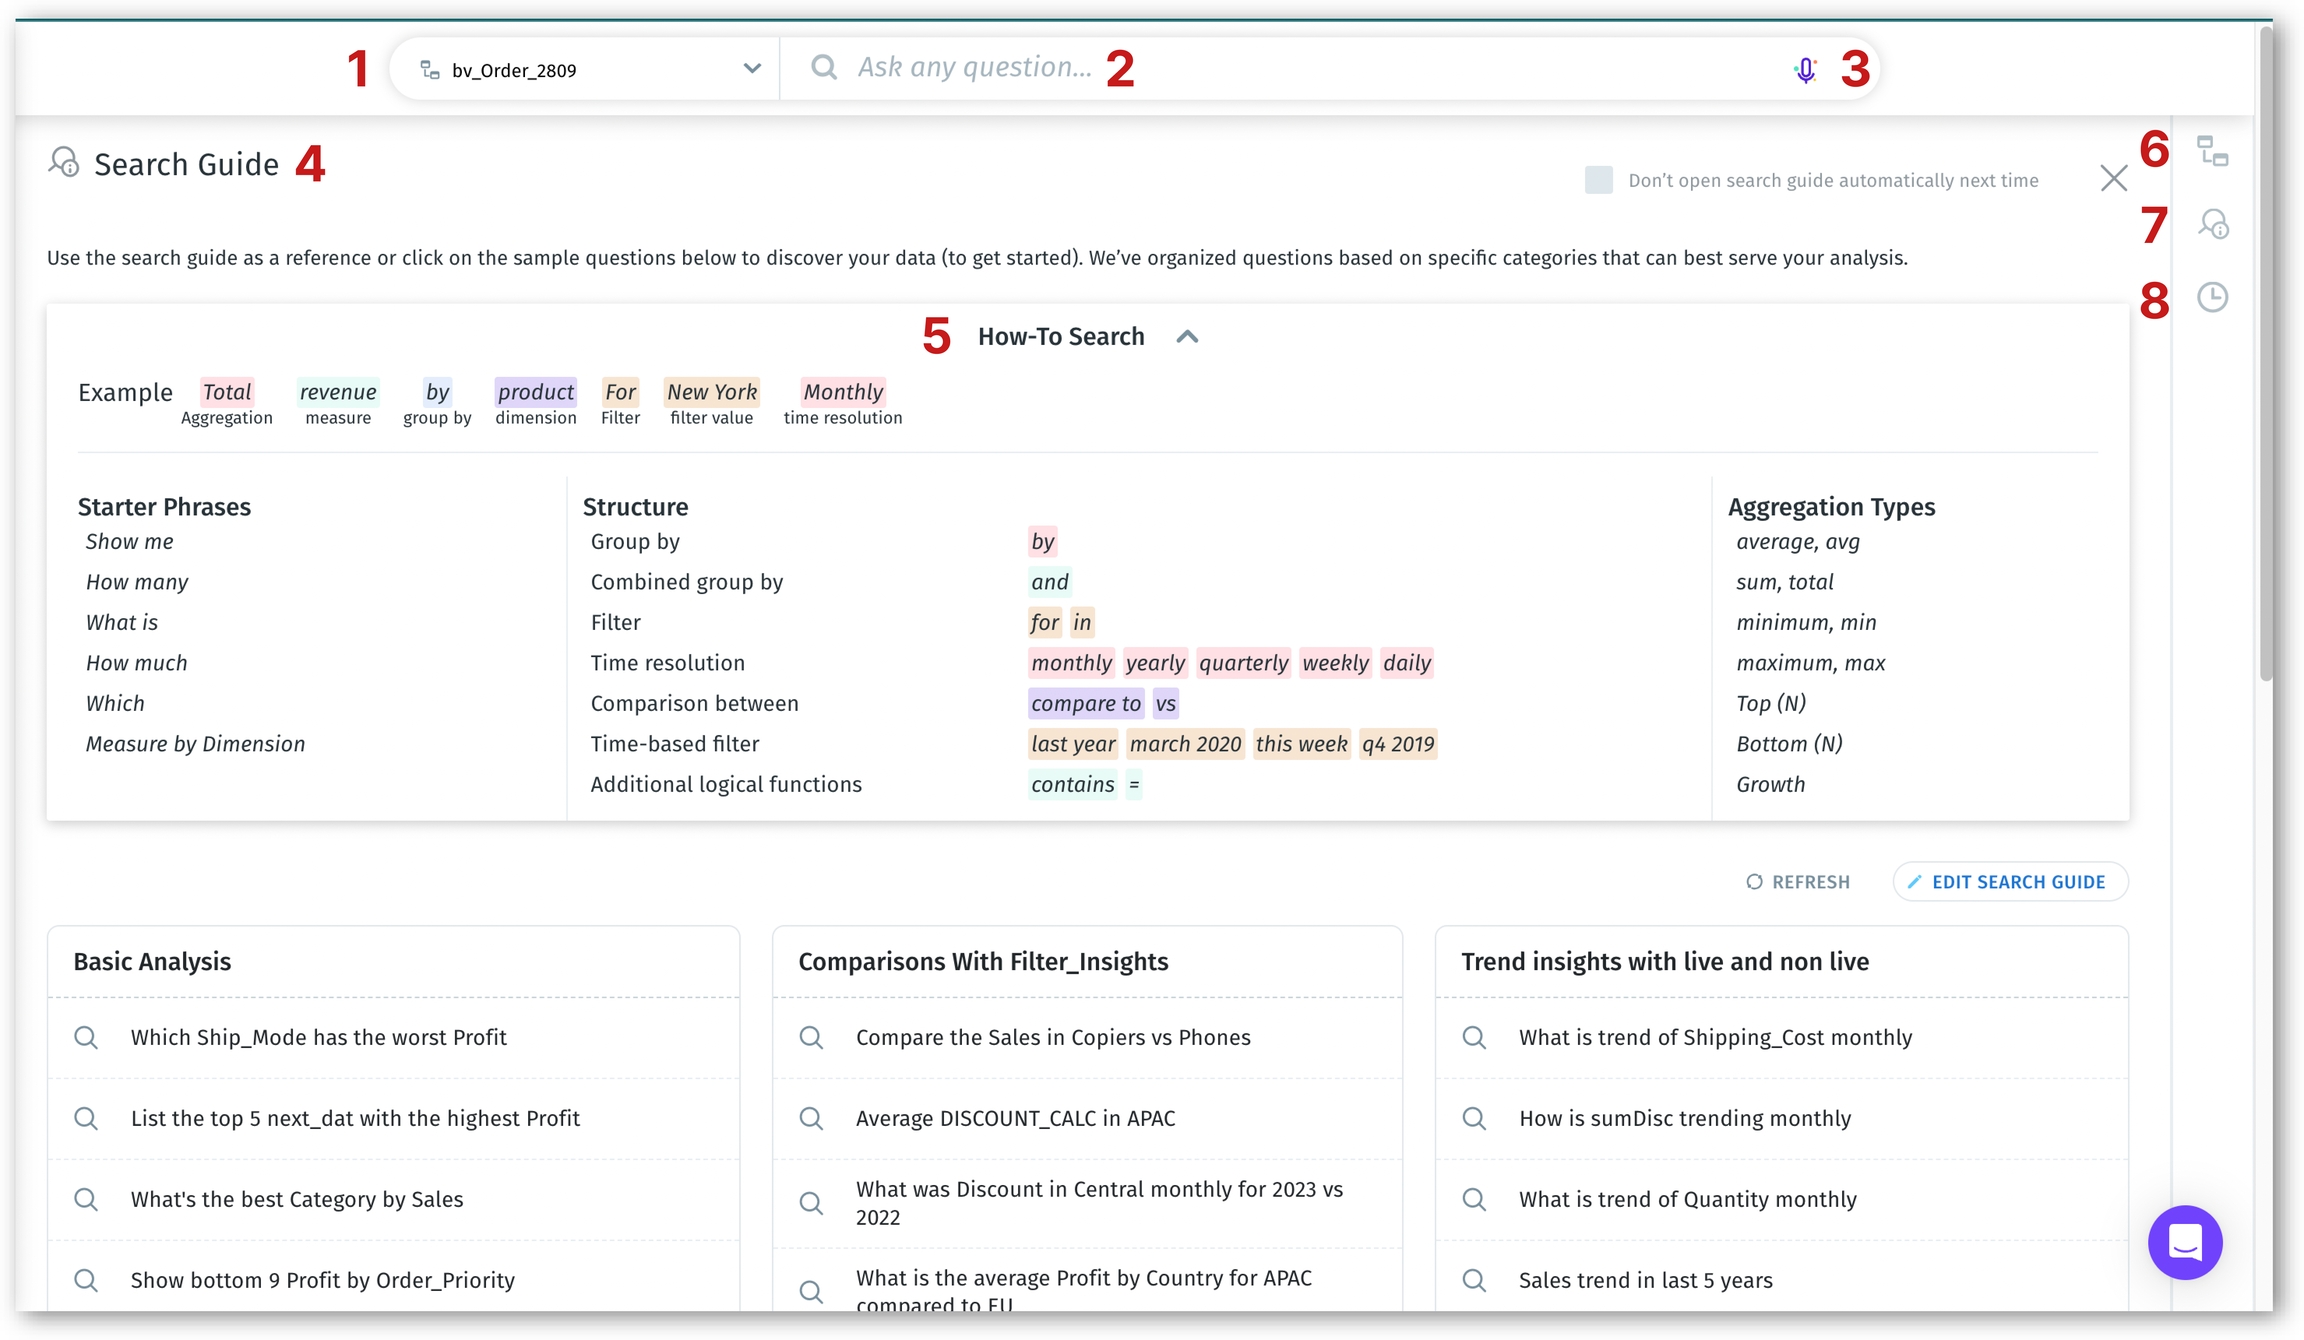Click the Ask any question input field
This screenshot has width=2304, height=1340.
pos(1300,68)
